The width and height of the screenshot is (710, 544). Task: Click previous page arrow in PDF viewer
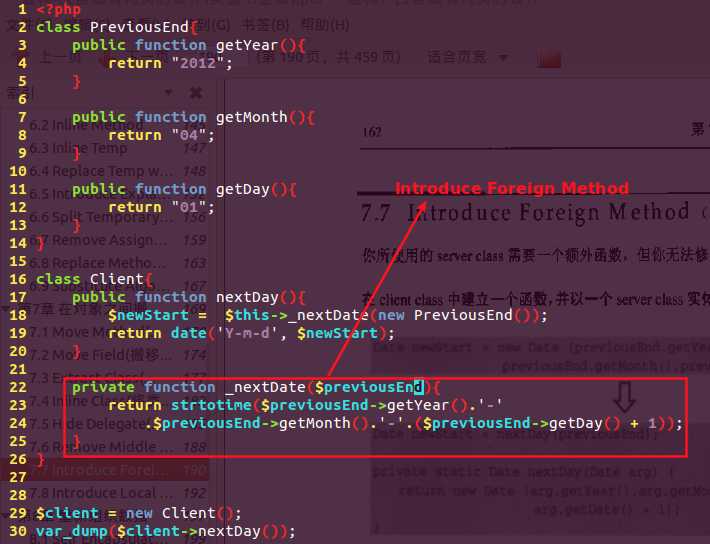tap(18, 58)
